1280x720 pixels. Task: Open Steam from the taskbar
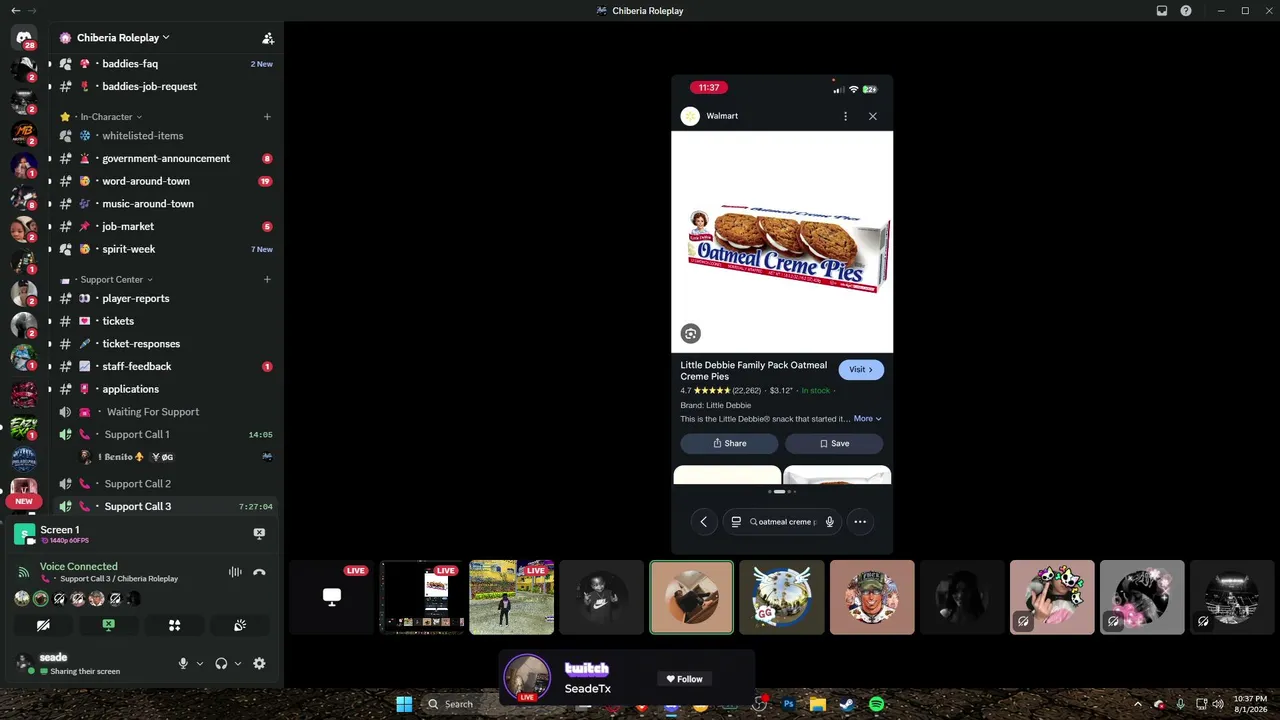pyautogui.click(x=847, y=704)
